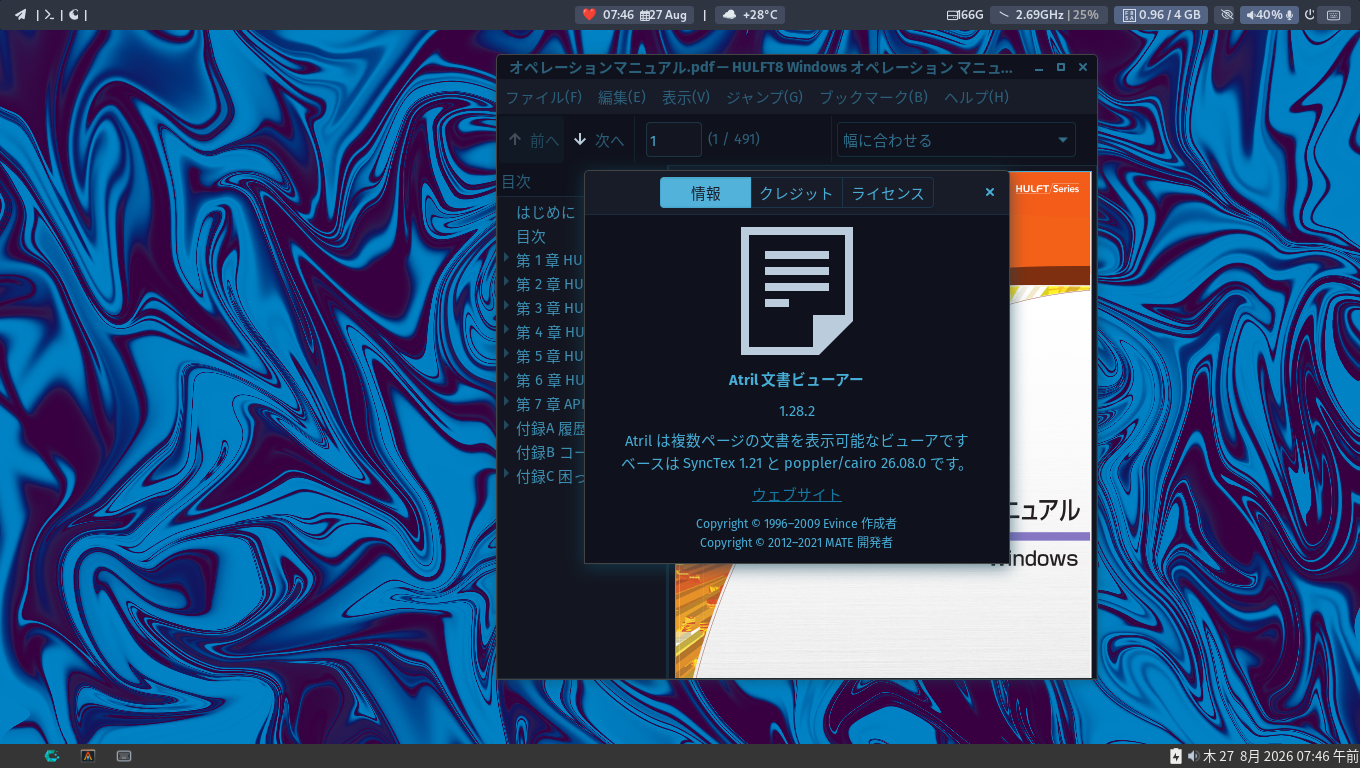This screenshot has height=768, width=1360.
Task: Click the keyboard icon in the top bar
Action: click(x=1333, y=15)
